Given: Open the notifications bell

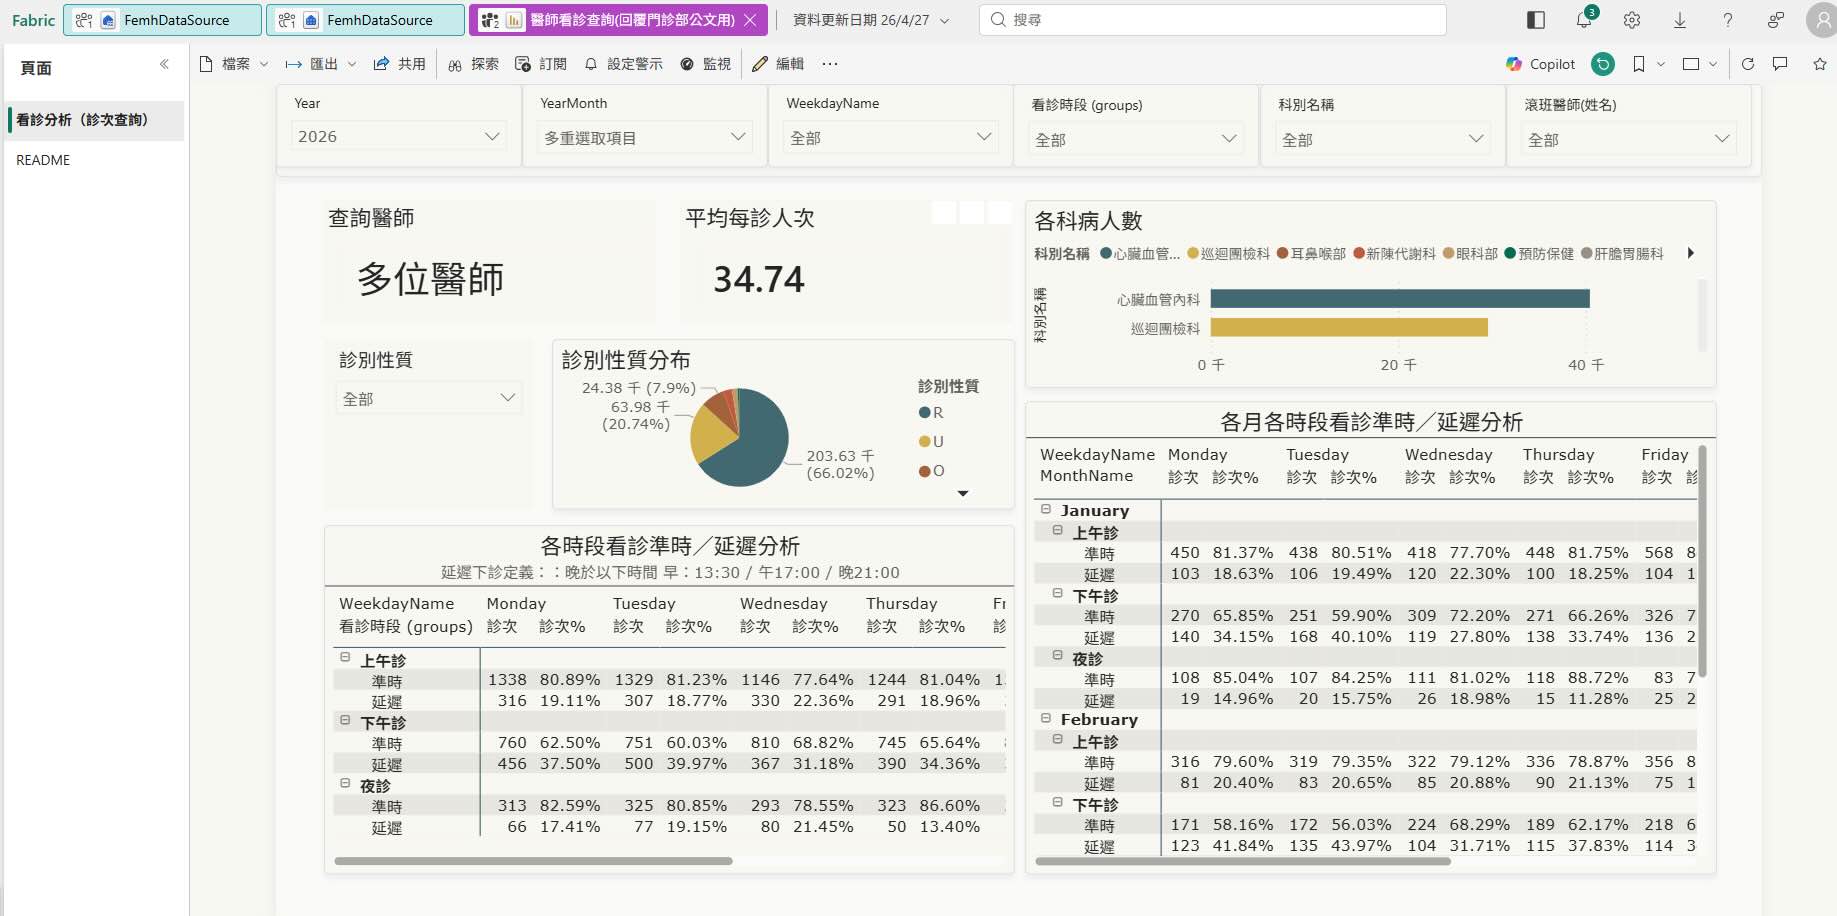Looking at the screenshot, I should [1584, 20].
